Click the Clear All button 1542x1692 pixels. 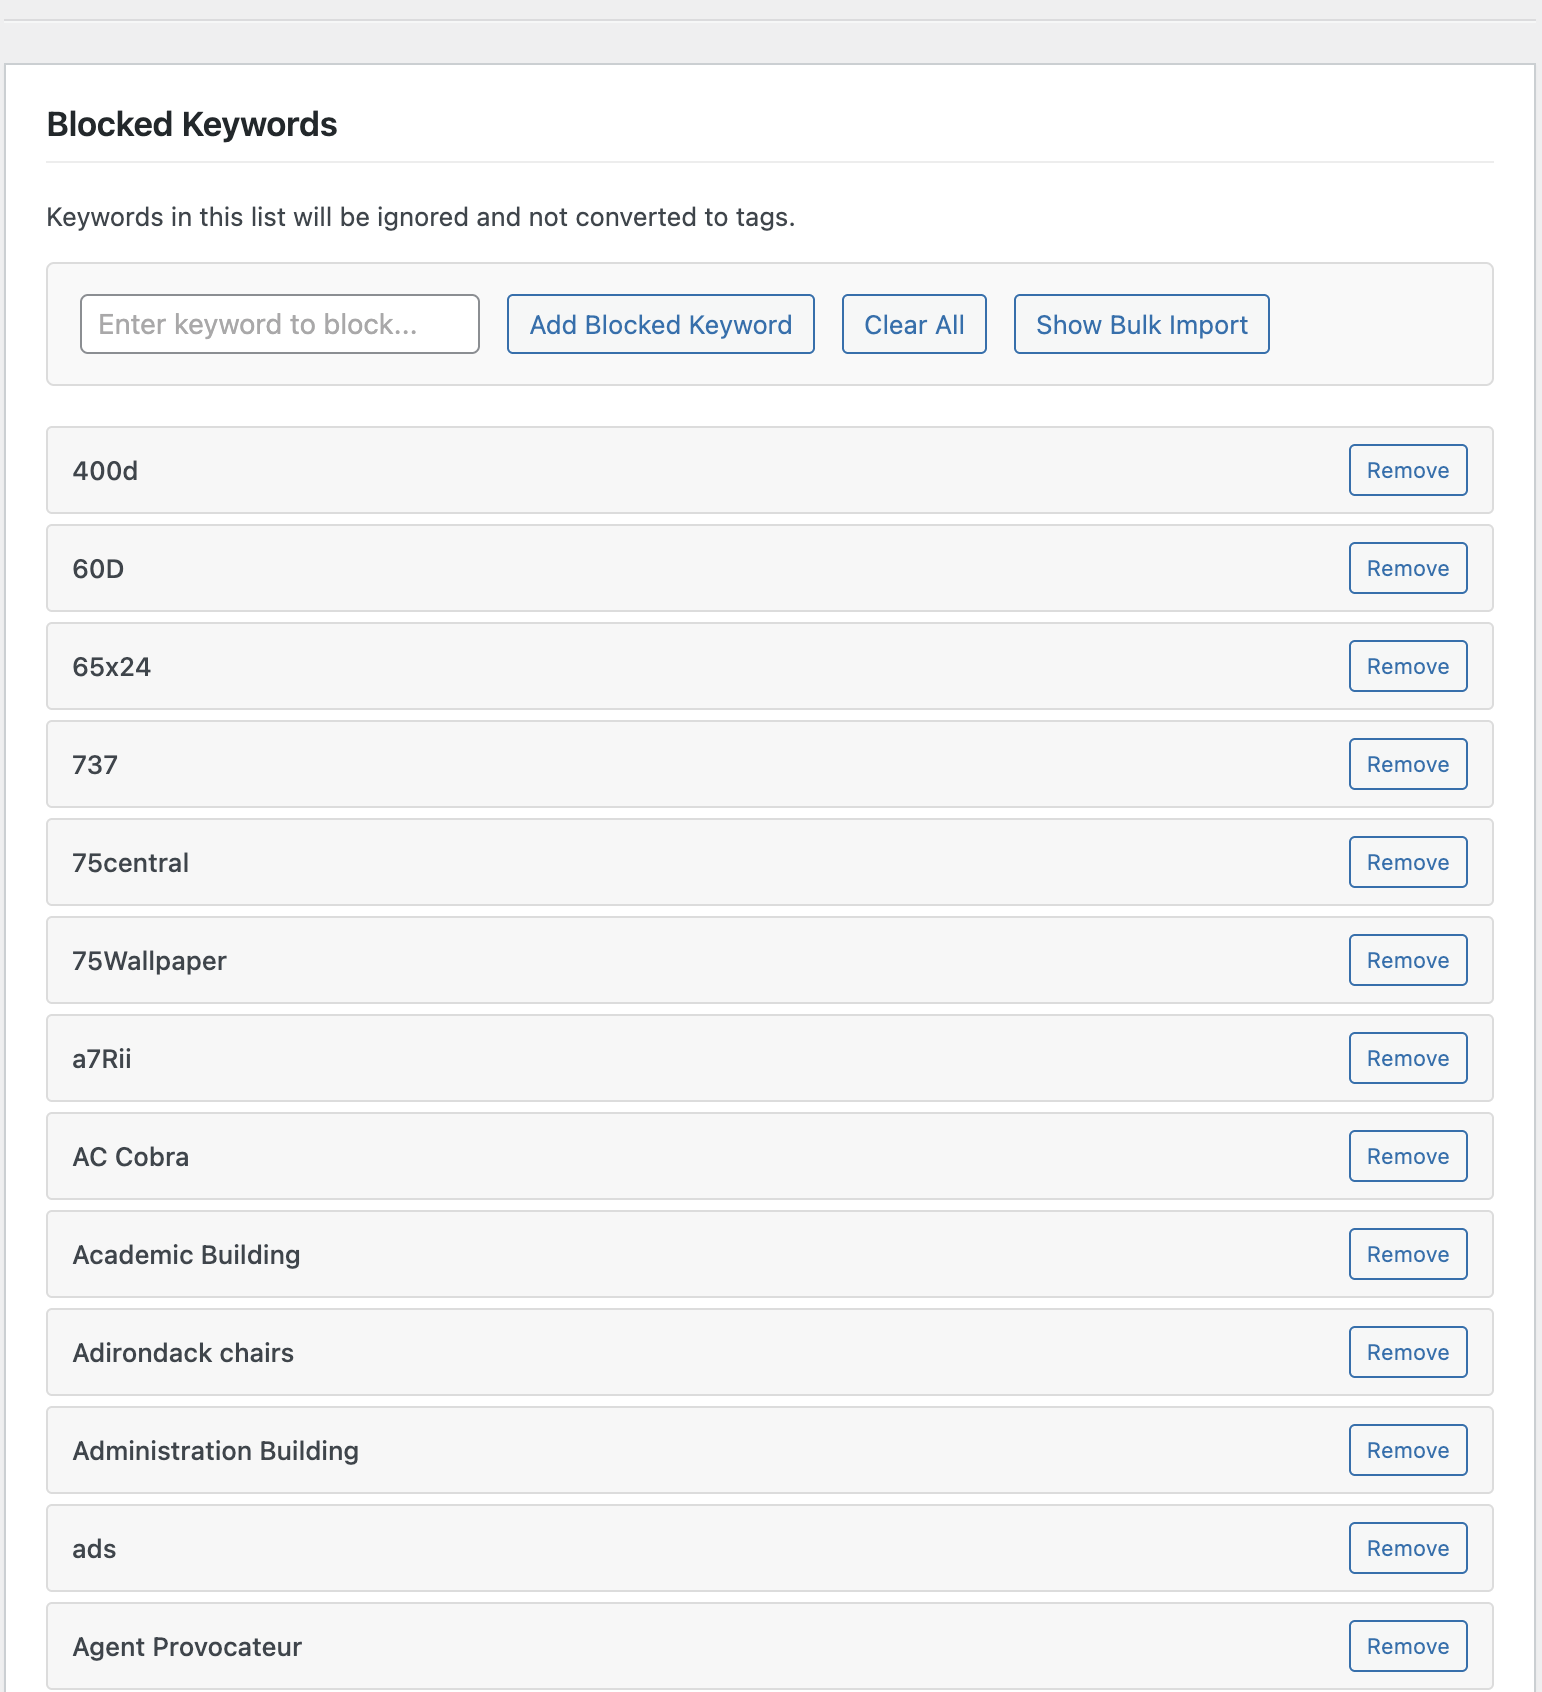click(x=913, y=324)
